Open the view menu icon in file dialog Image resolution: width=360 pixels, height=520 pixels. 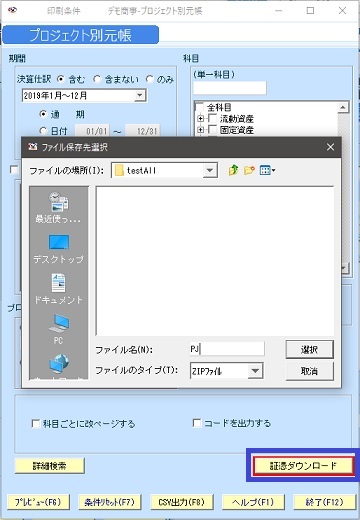pos(267,170)
